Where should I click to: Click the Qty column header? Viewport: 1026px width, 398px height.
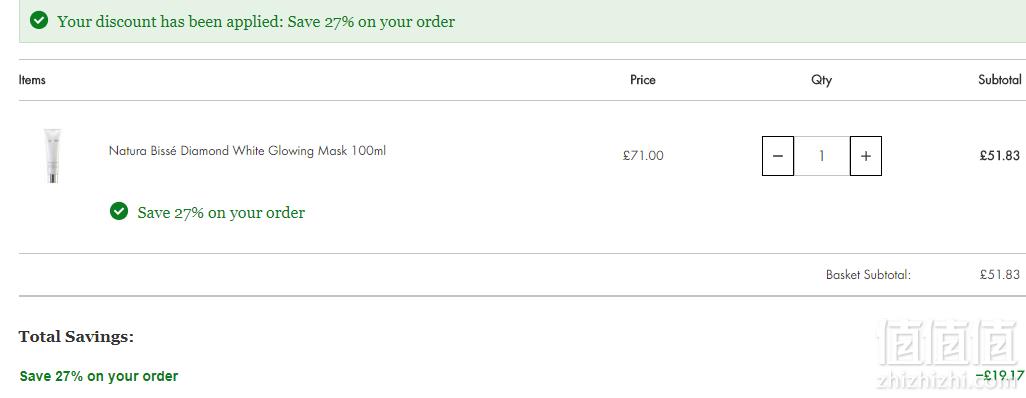(822, 81)
